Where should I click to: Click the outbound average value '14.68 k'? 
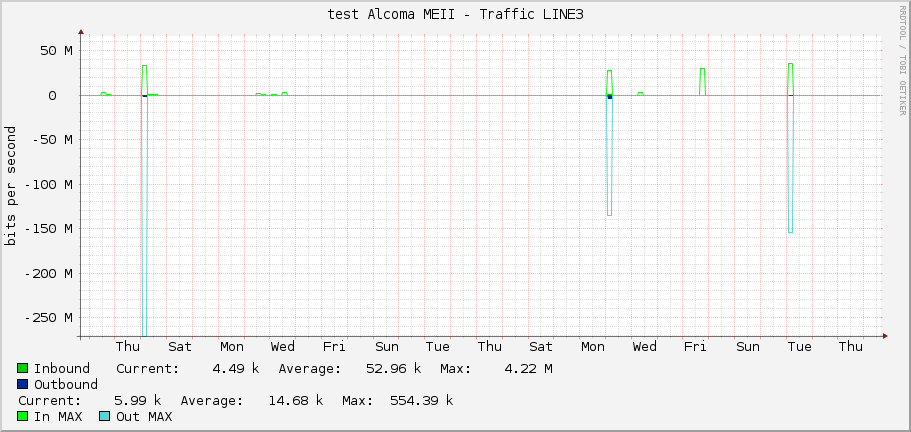tap(296, 401)
